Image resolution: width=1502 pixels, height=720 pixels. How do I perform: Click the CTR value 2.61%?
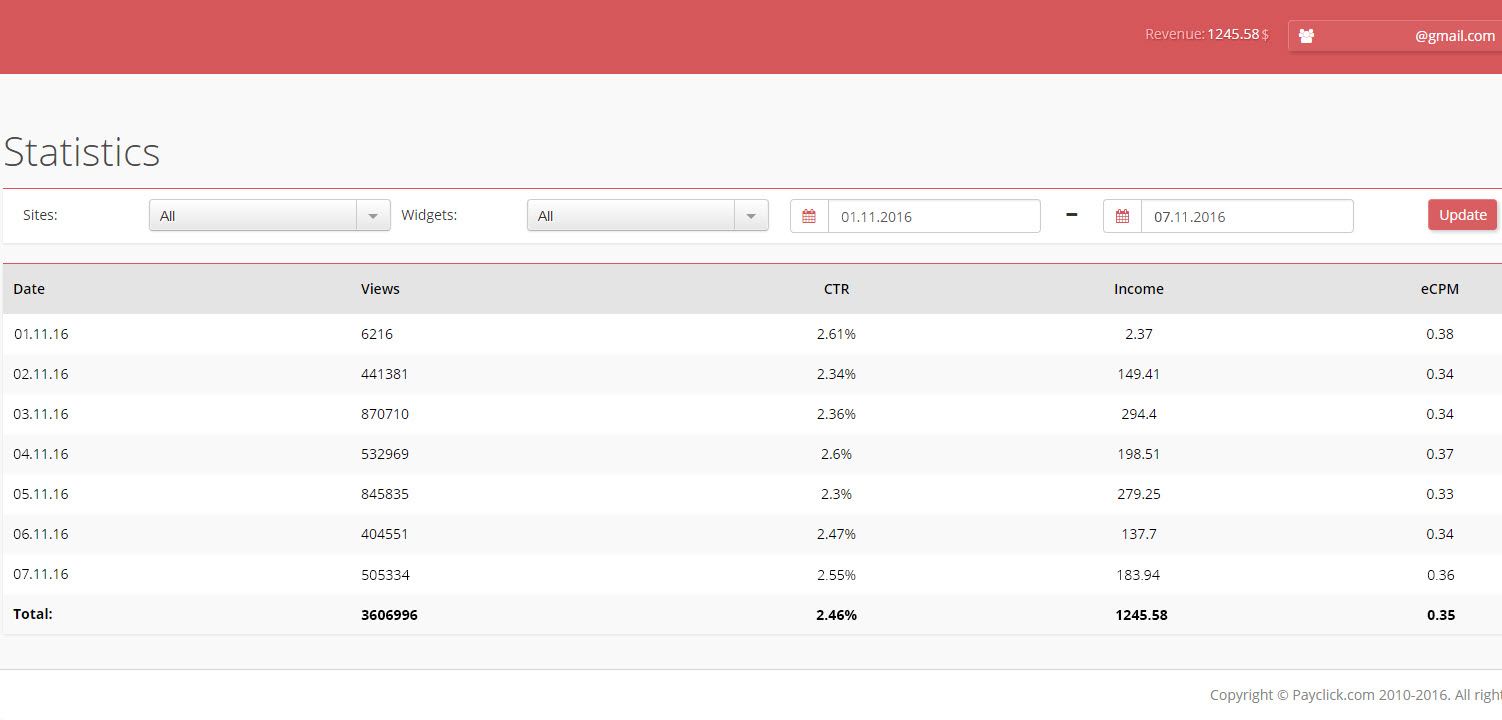(x=836, y=334)
